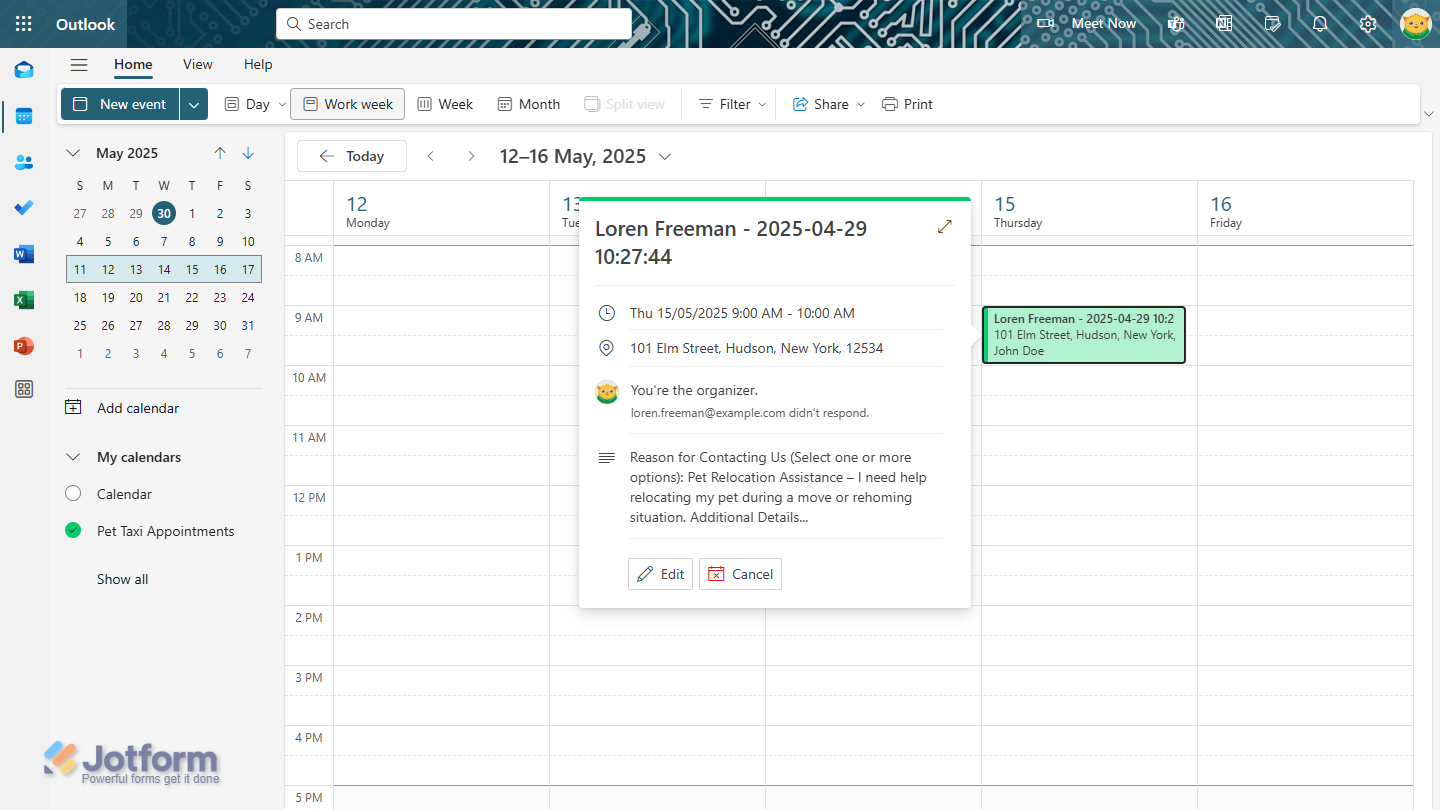Expand event popup to full view
Image resolution: width=1440 pixels, height=810 pixels.
click(x=945, y=227)
